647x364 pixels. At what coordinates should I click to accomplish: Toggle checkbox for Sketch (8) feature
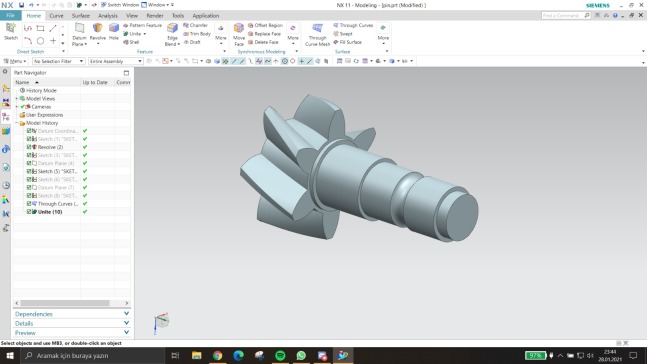point(29,196)
